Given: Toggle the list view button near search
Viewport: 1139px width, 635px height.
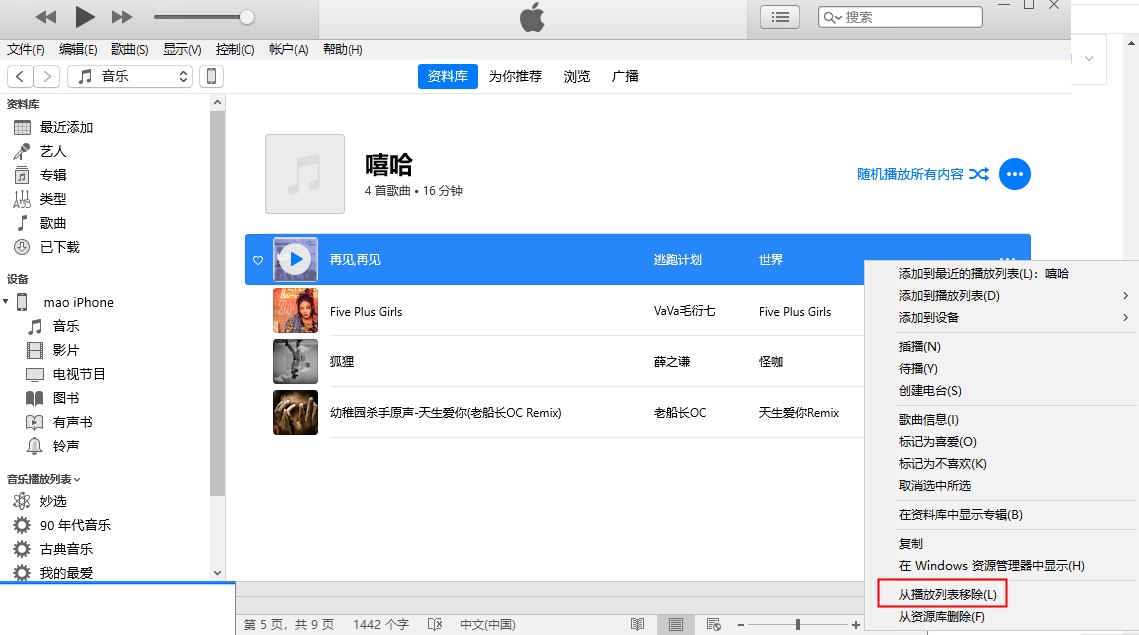Looking at the screenshot, I should pyautogui.click(x=780, y=17).
